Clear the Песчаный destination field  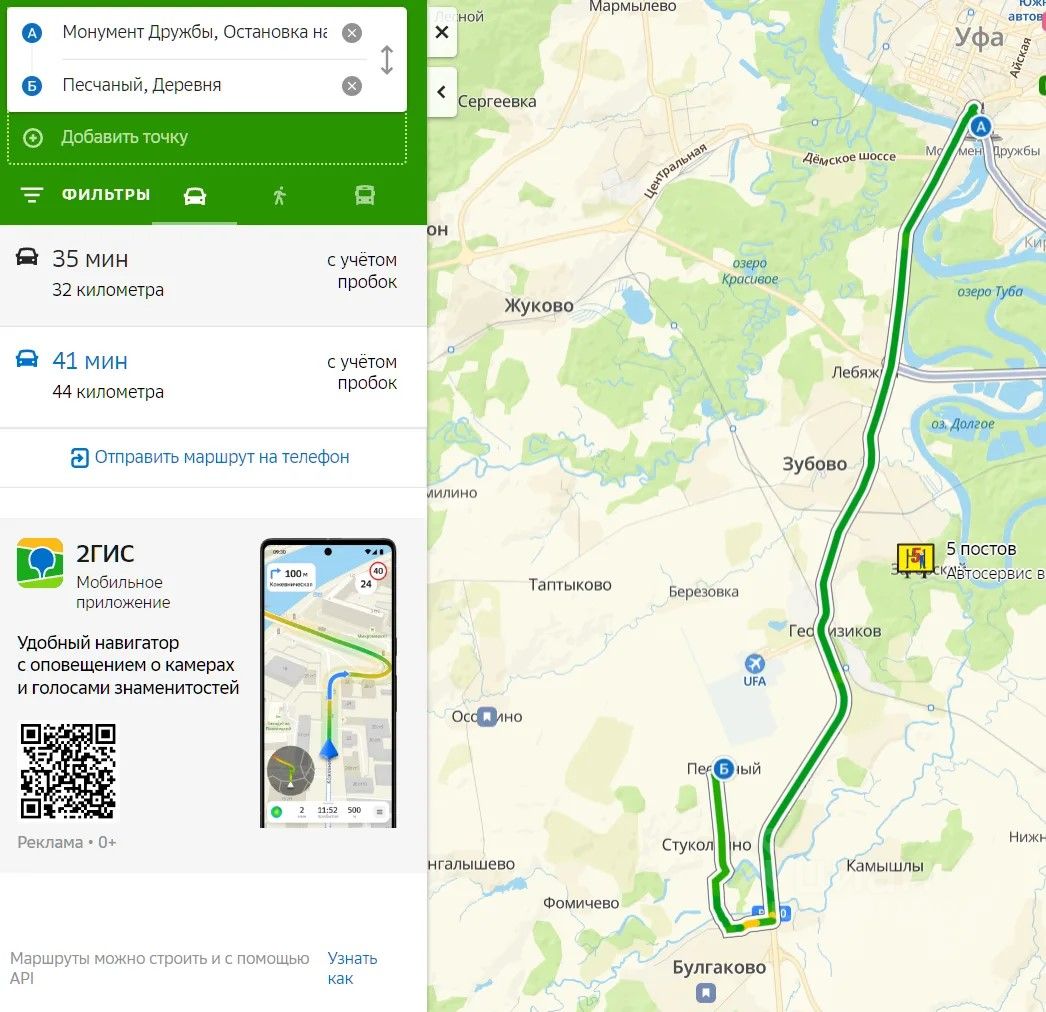tap(352, 85)
